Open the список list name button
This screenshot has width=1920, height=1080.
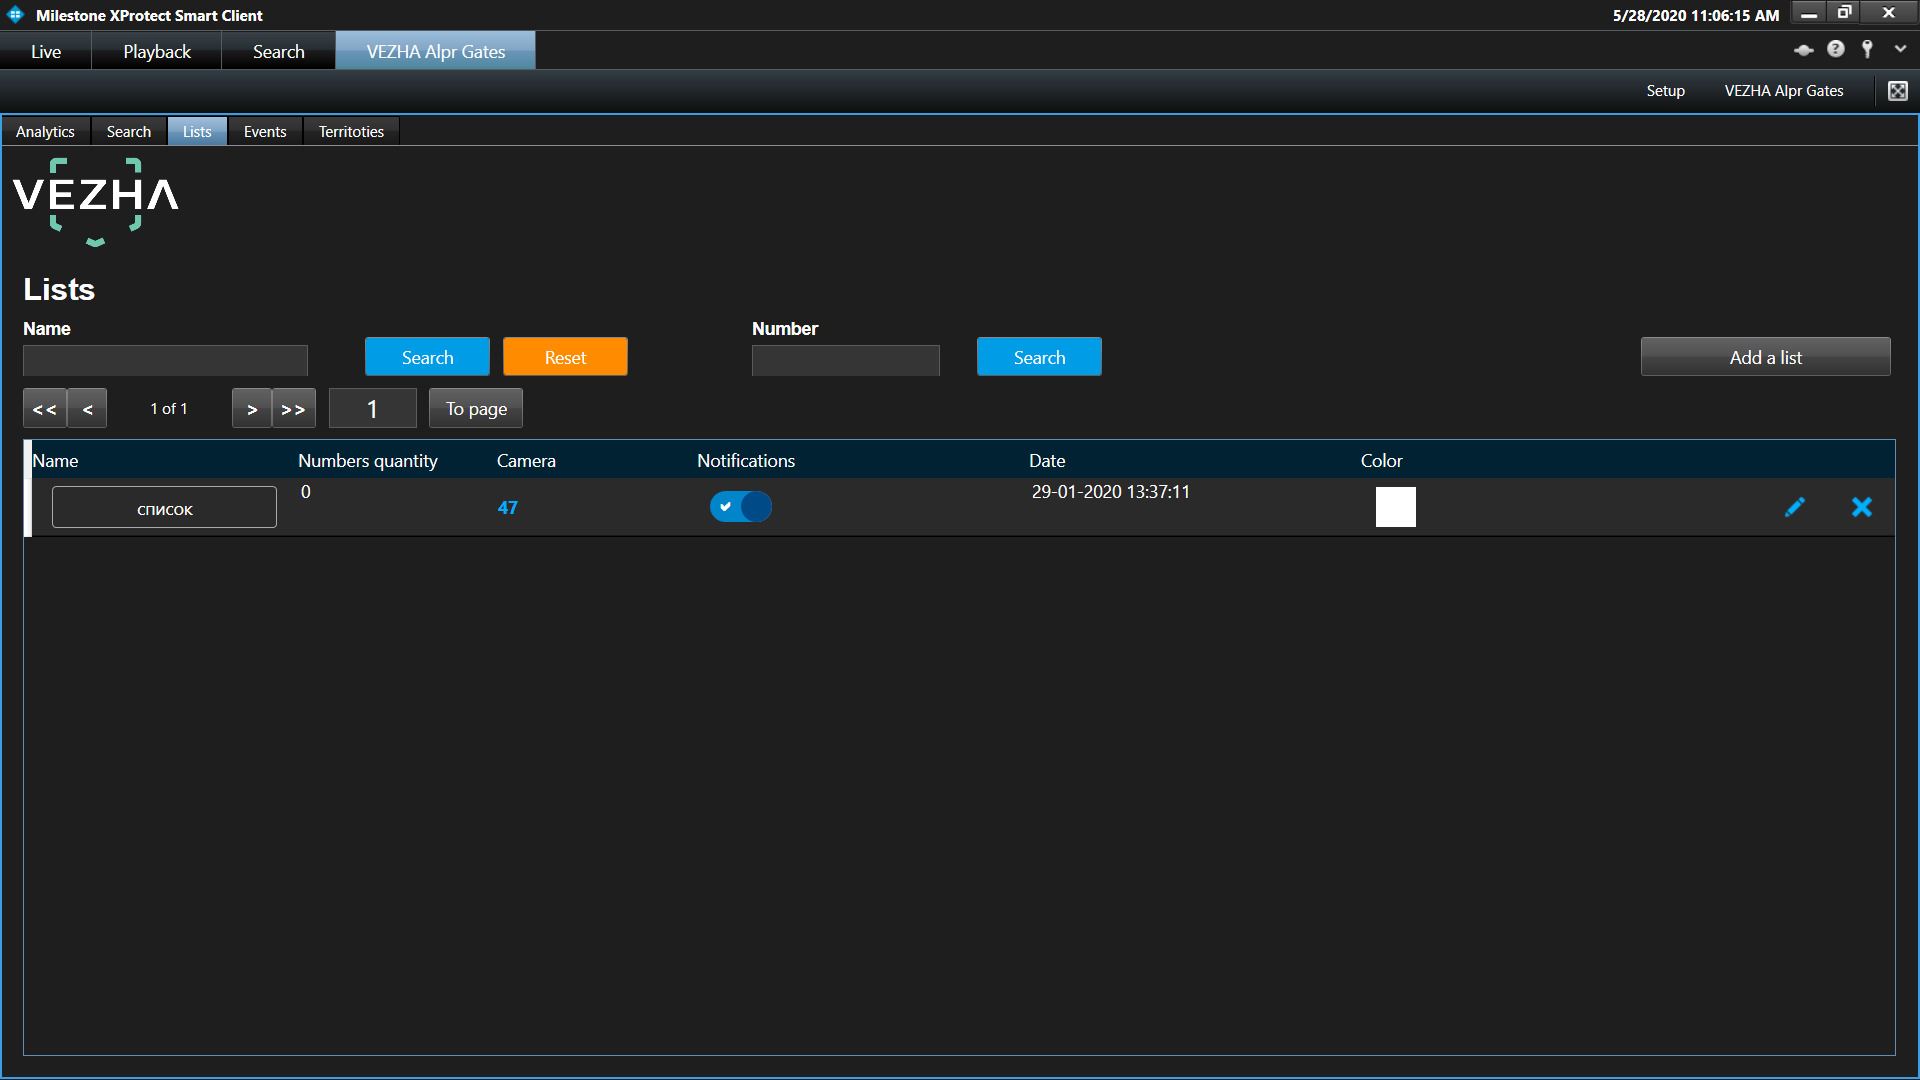[164, 507]
